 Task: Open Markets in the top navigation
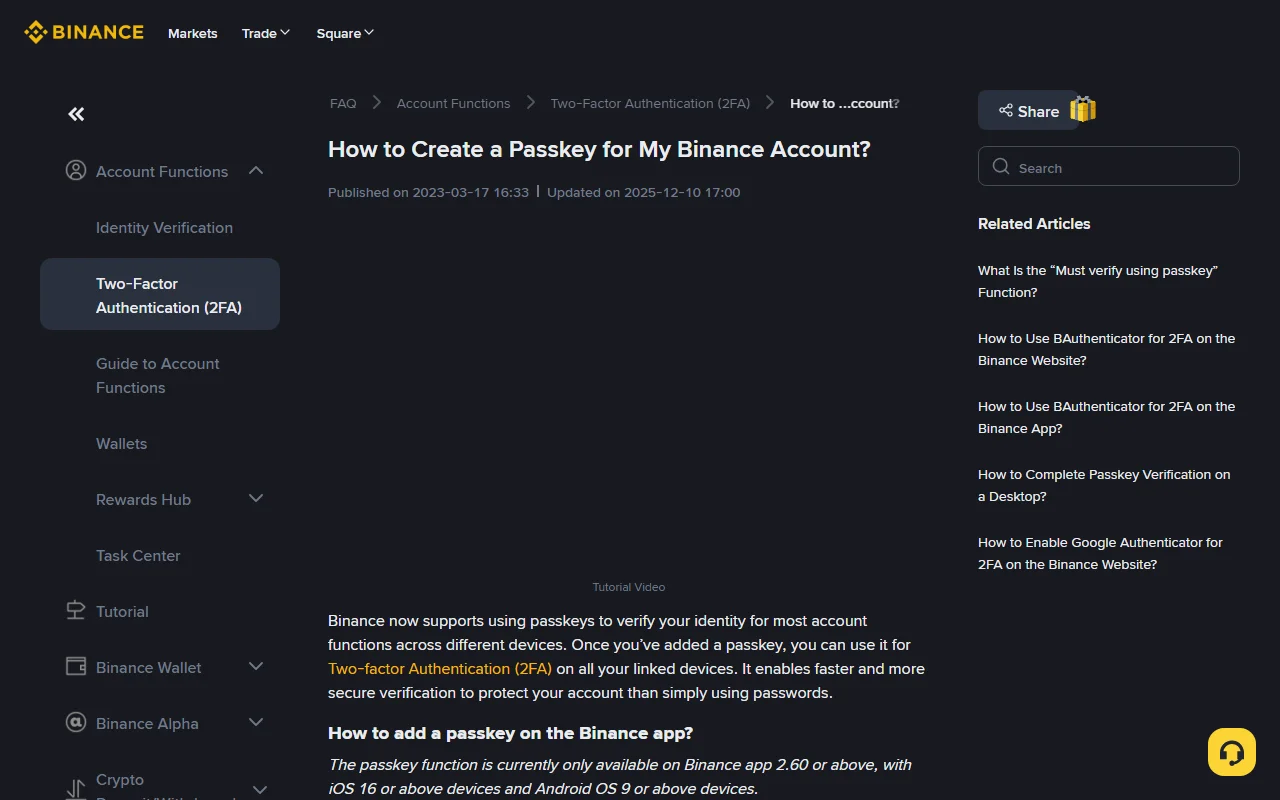click(193, 33)
